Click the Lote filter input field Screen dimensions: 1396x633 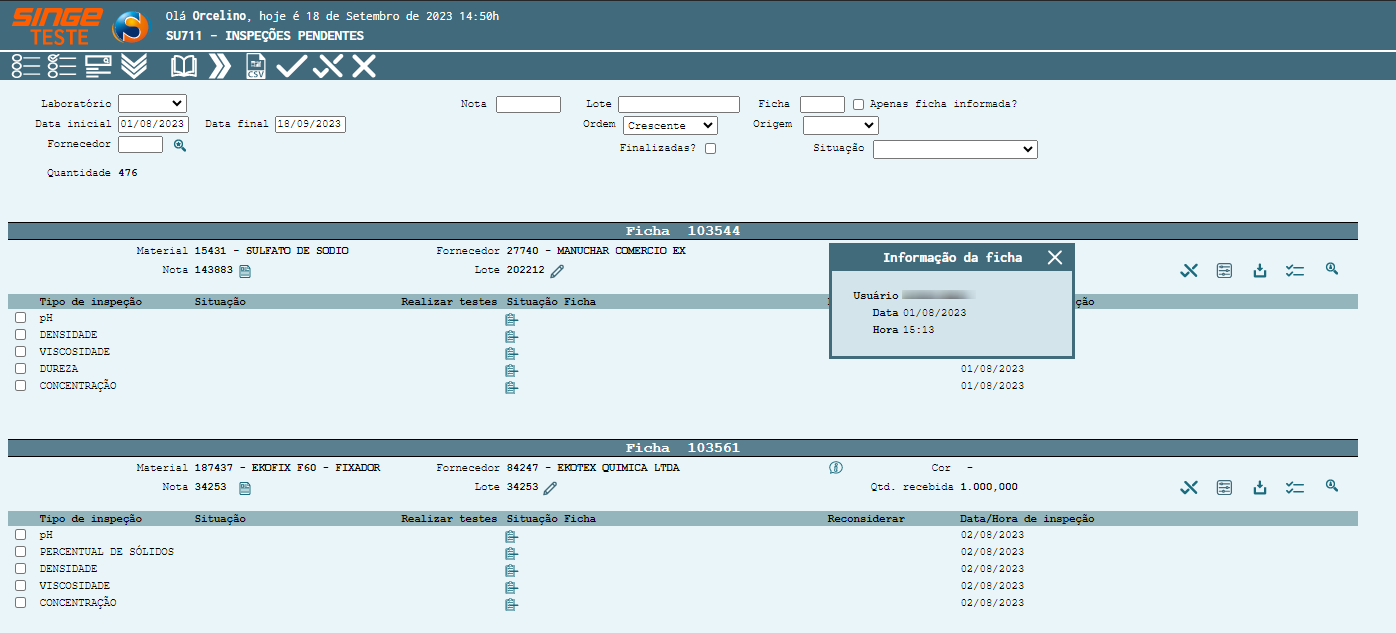(678, 104)
